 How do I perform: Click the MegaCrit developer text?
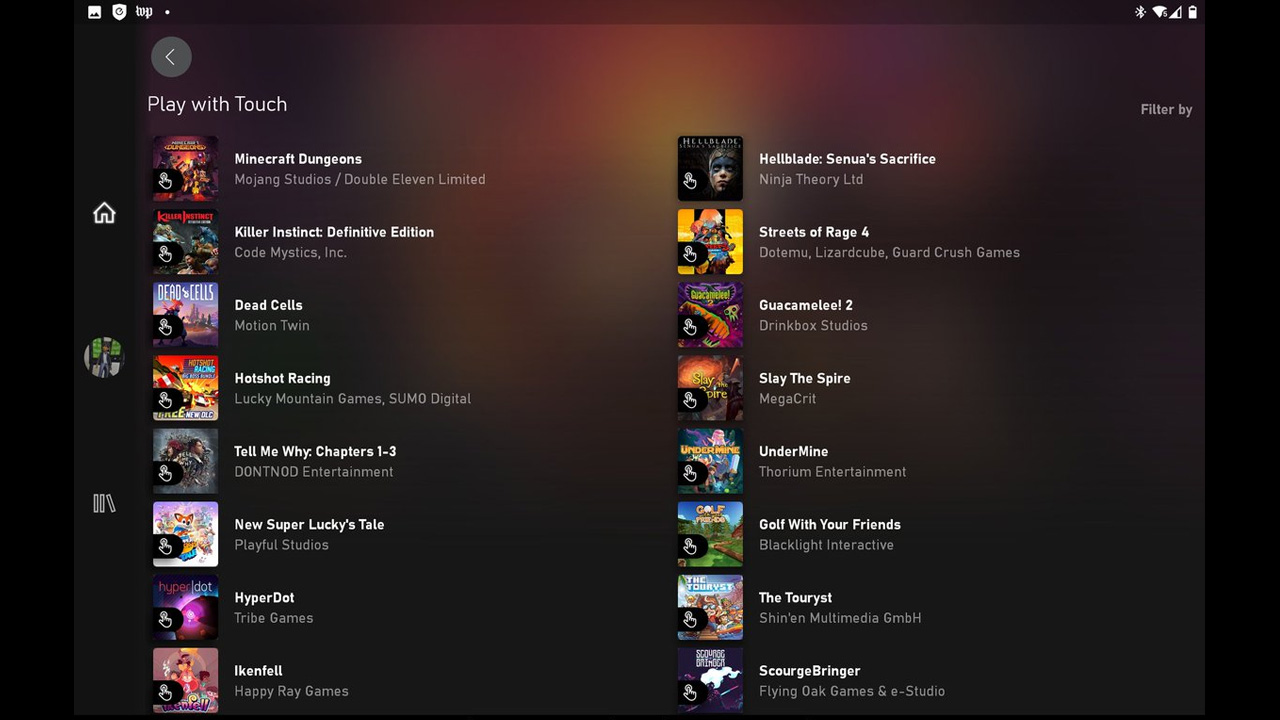pyautogui.click(x=788, y=398)
